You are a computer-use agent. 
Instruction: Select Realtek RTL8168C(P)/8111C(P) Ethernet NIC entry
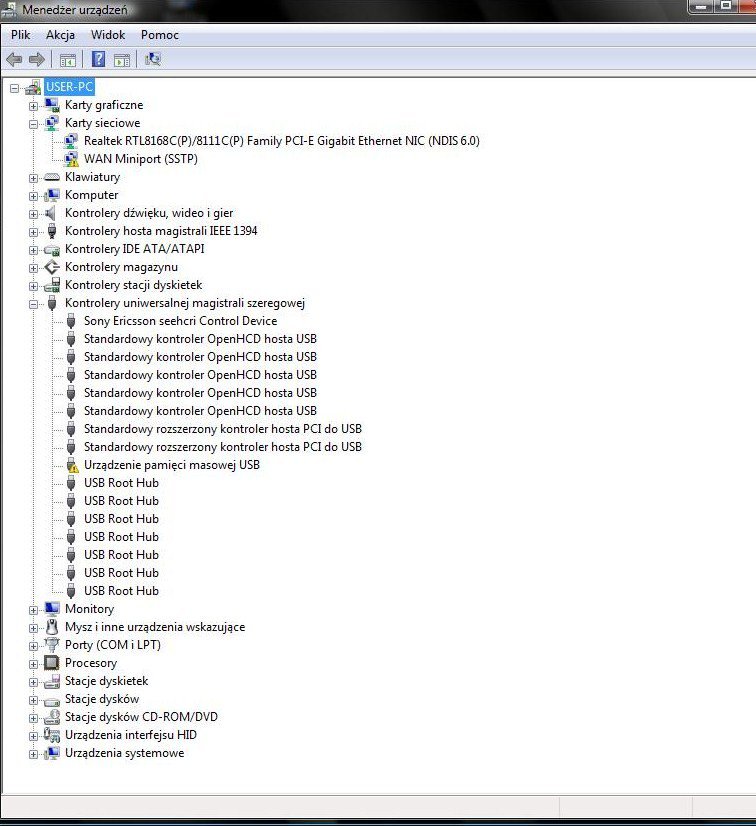click(x=282, y=141)
